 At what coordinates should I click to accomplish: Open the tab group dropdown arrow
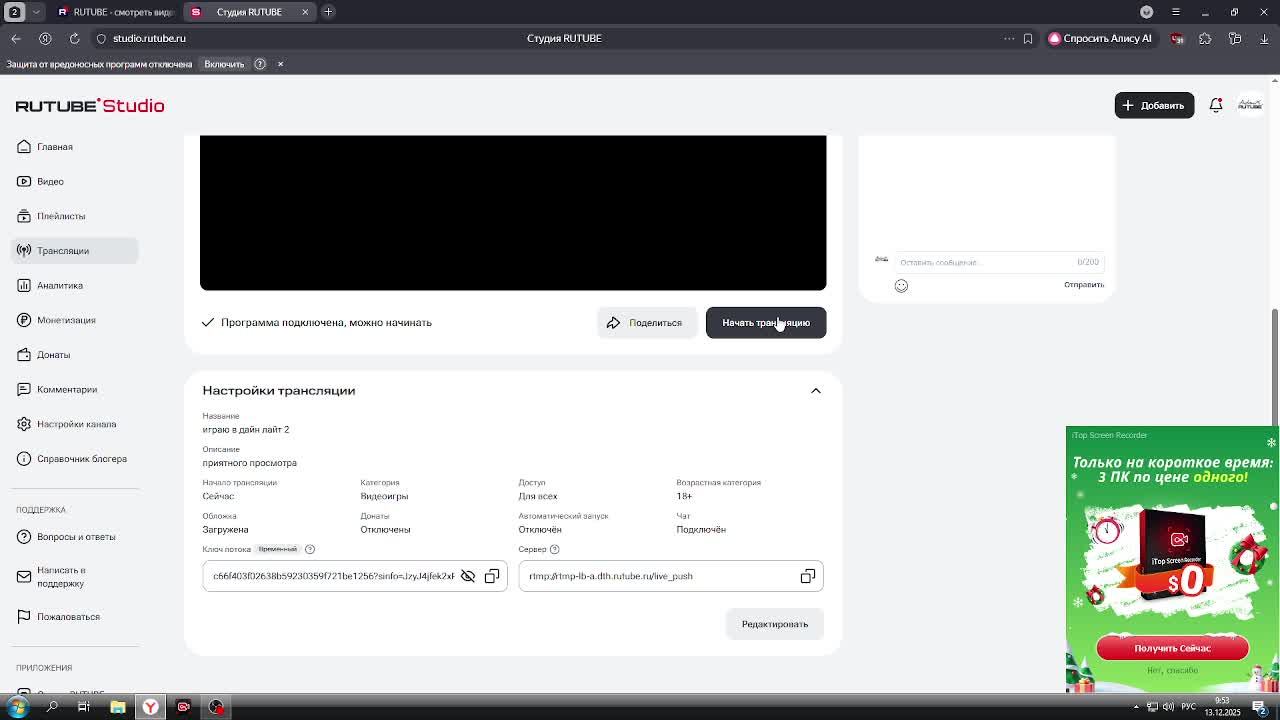click(36, 12)
